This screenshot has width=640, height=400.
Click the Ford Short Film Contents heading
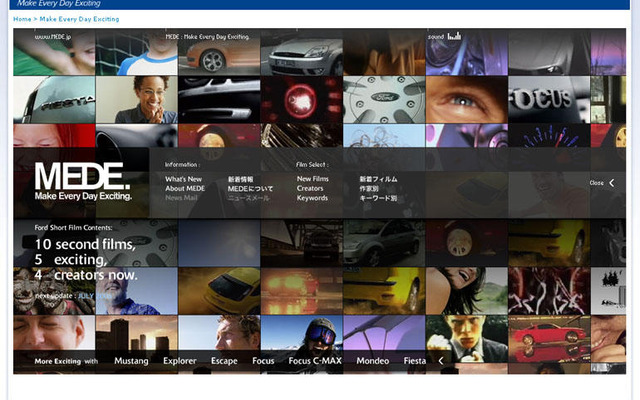(73, 227)
